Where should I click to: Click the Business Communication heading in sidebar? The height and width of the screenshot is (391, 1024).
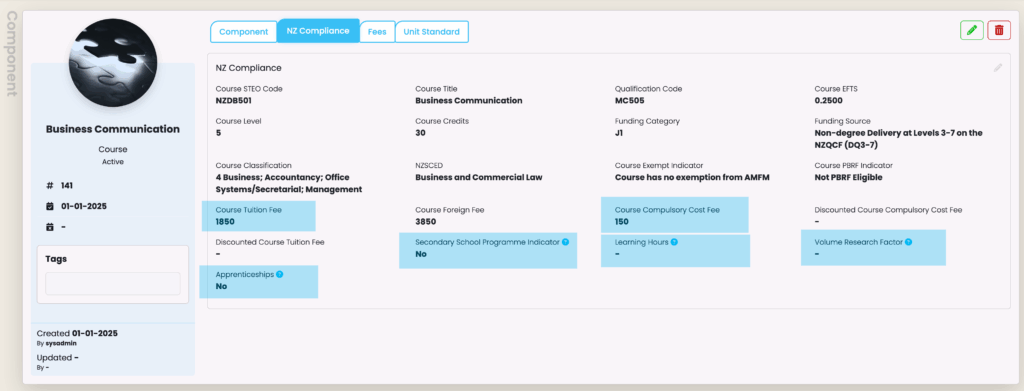(113, 129)
